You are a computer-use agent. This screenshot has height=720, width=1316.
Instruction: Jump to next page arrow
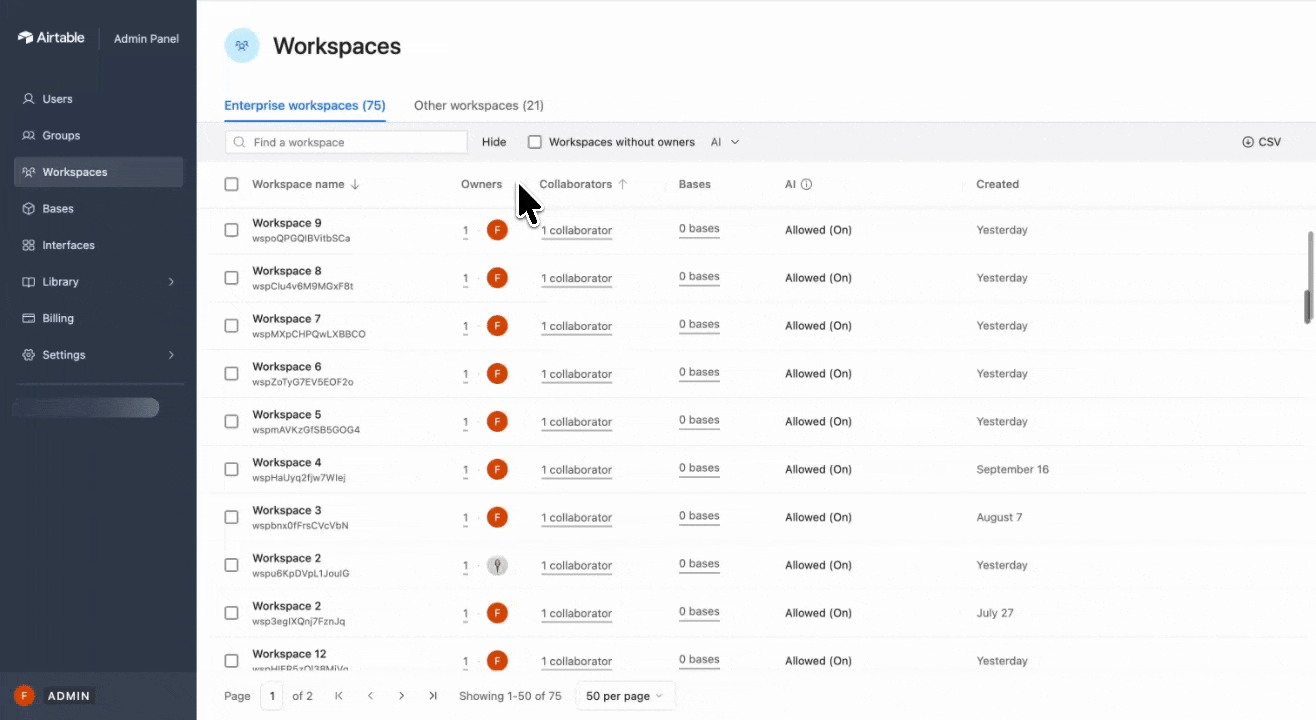402,696
